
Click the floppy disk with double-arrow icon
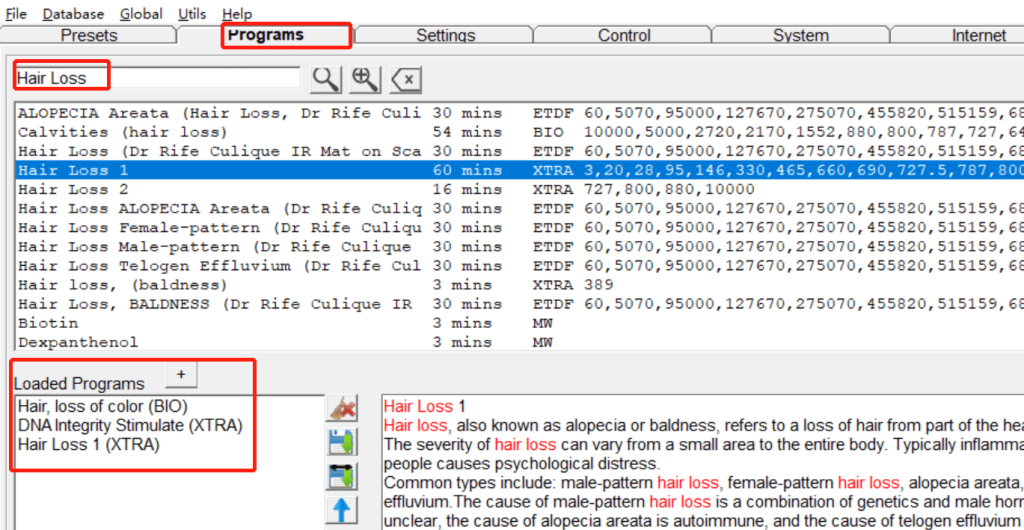click(x=342, y=476)
